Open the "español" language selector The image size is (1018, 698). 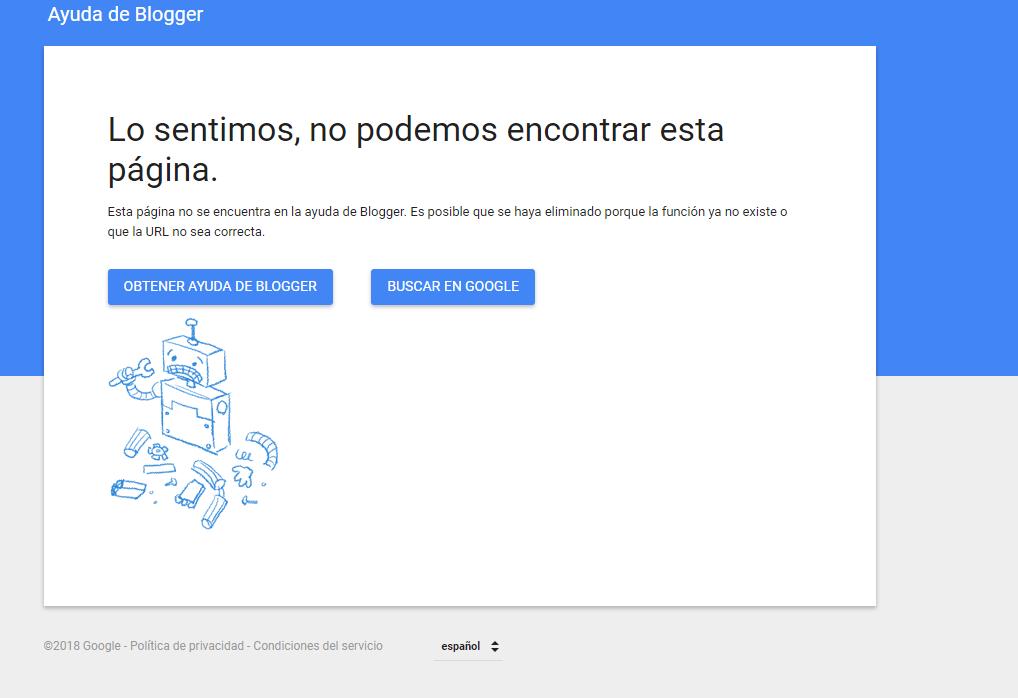tap(460, 645)
